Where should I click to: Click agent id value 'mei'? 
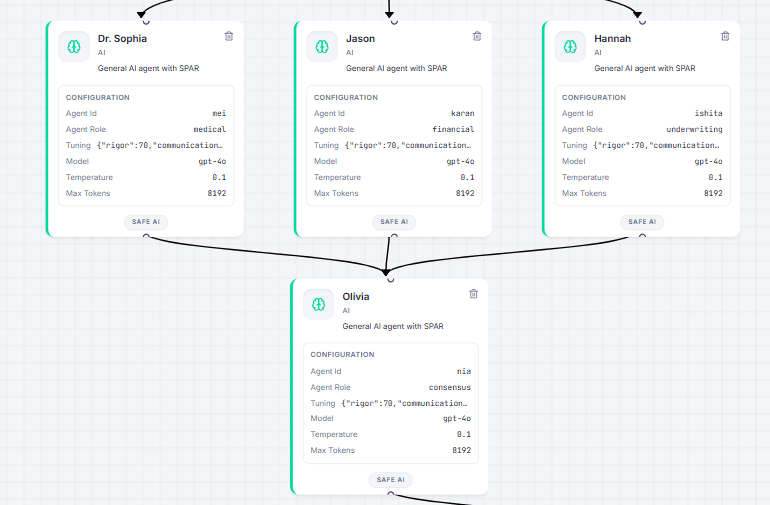219,113
